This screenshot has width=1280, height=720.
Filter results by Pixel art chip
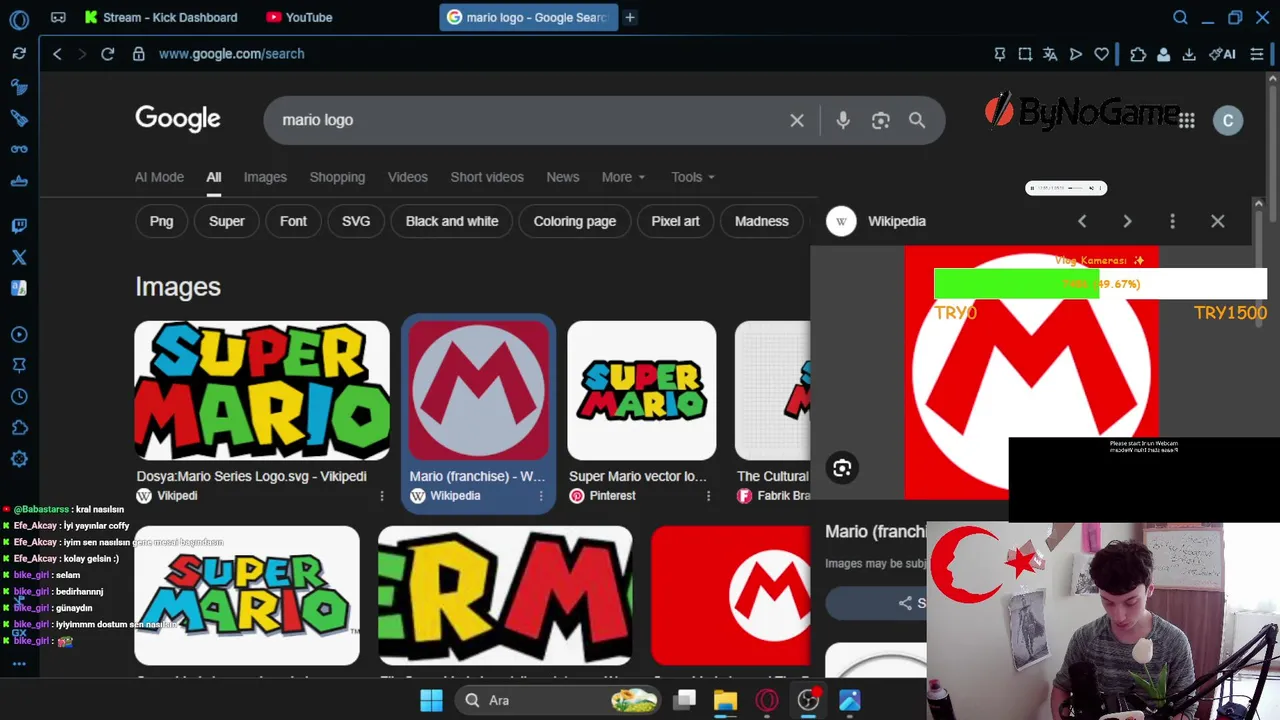(x=675, y=221)
